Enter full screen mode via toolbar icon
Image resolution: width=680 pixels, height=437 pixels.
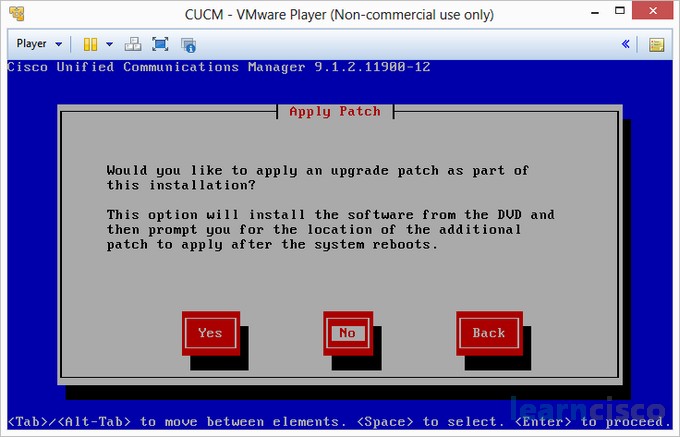(x=160, y=44)
